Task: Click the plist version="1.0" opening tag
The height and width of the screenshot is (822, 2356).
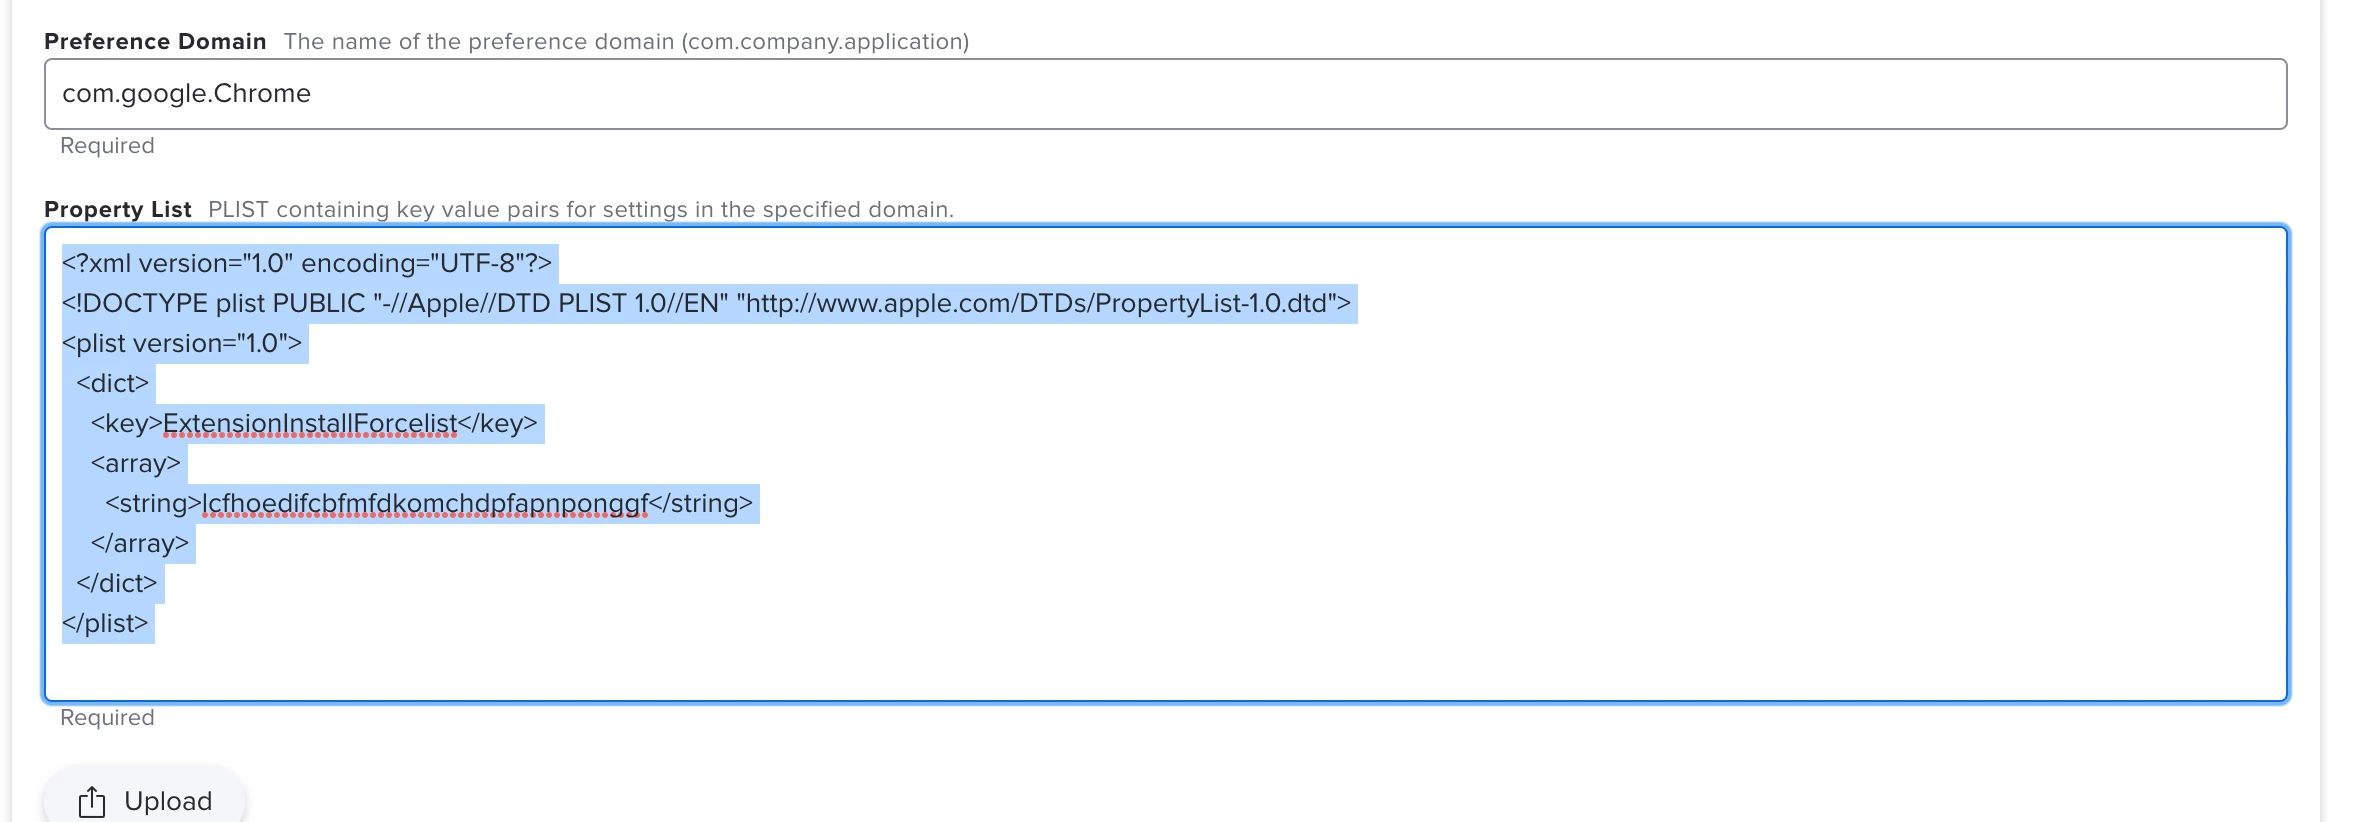Action: pyautogui.click(x=182, y=344)
